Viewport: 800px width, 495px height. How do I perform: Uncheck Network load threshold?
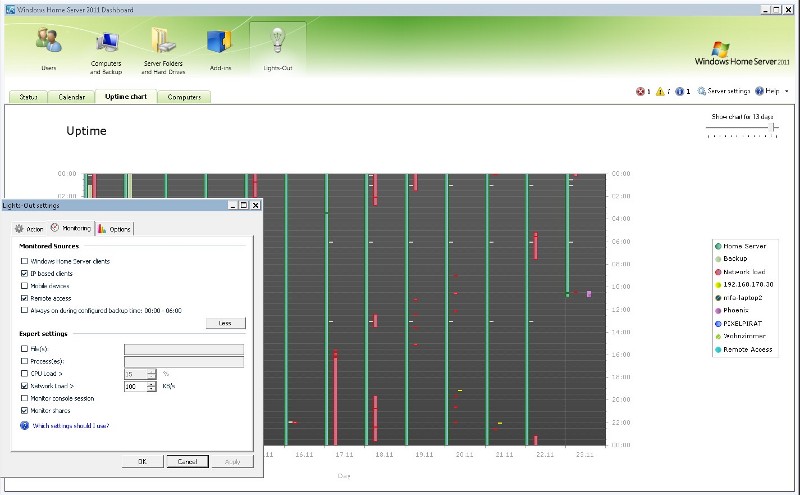24,386
